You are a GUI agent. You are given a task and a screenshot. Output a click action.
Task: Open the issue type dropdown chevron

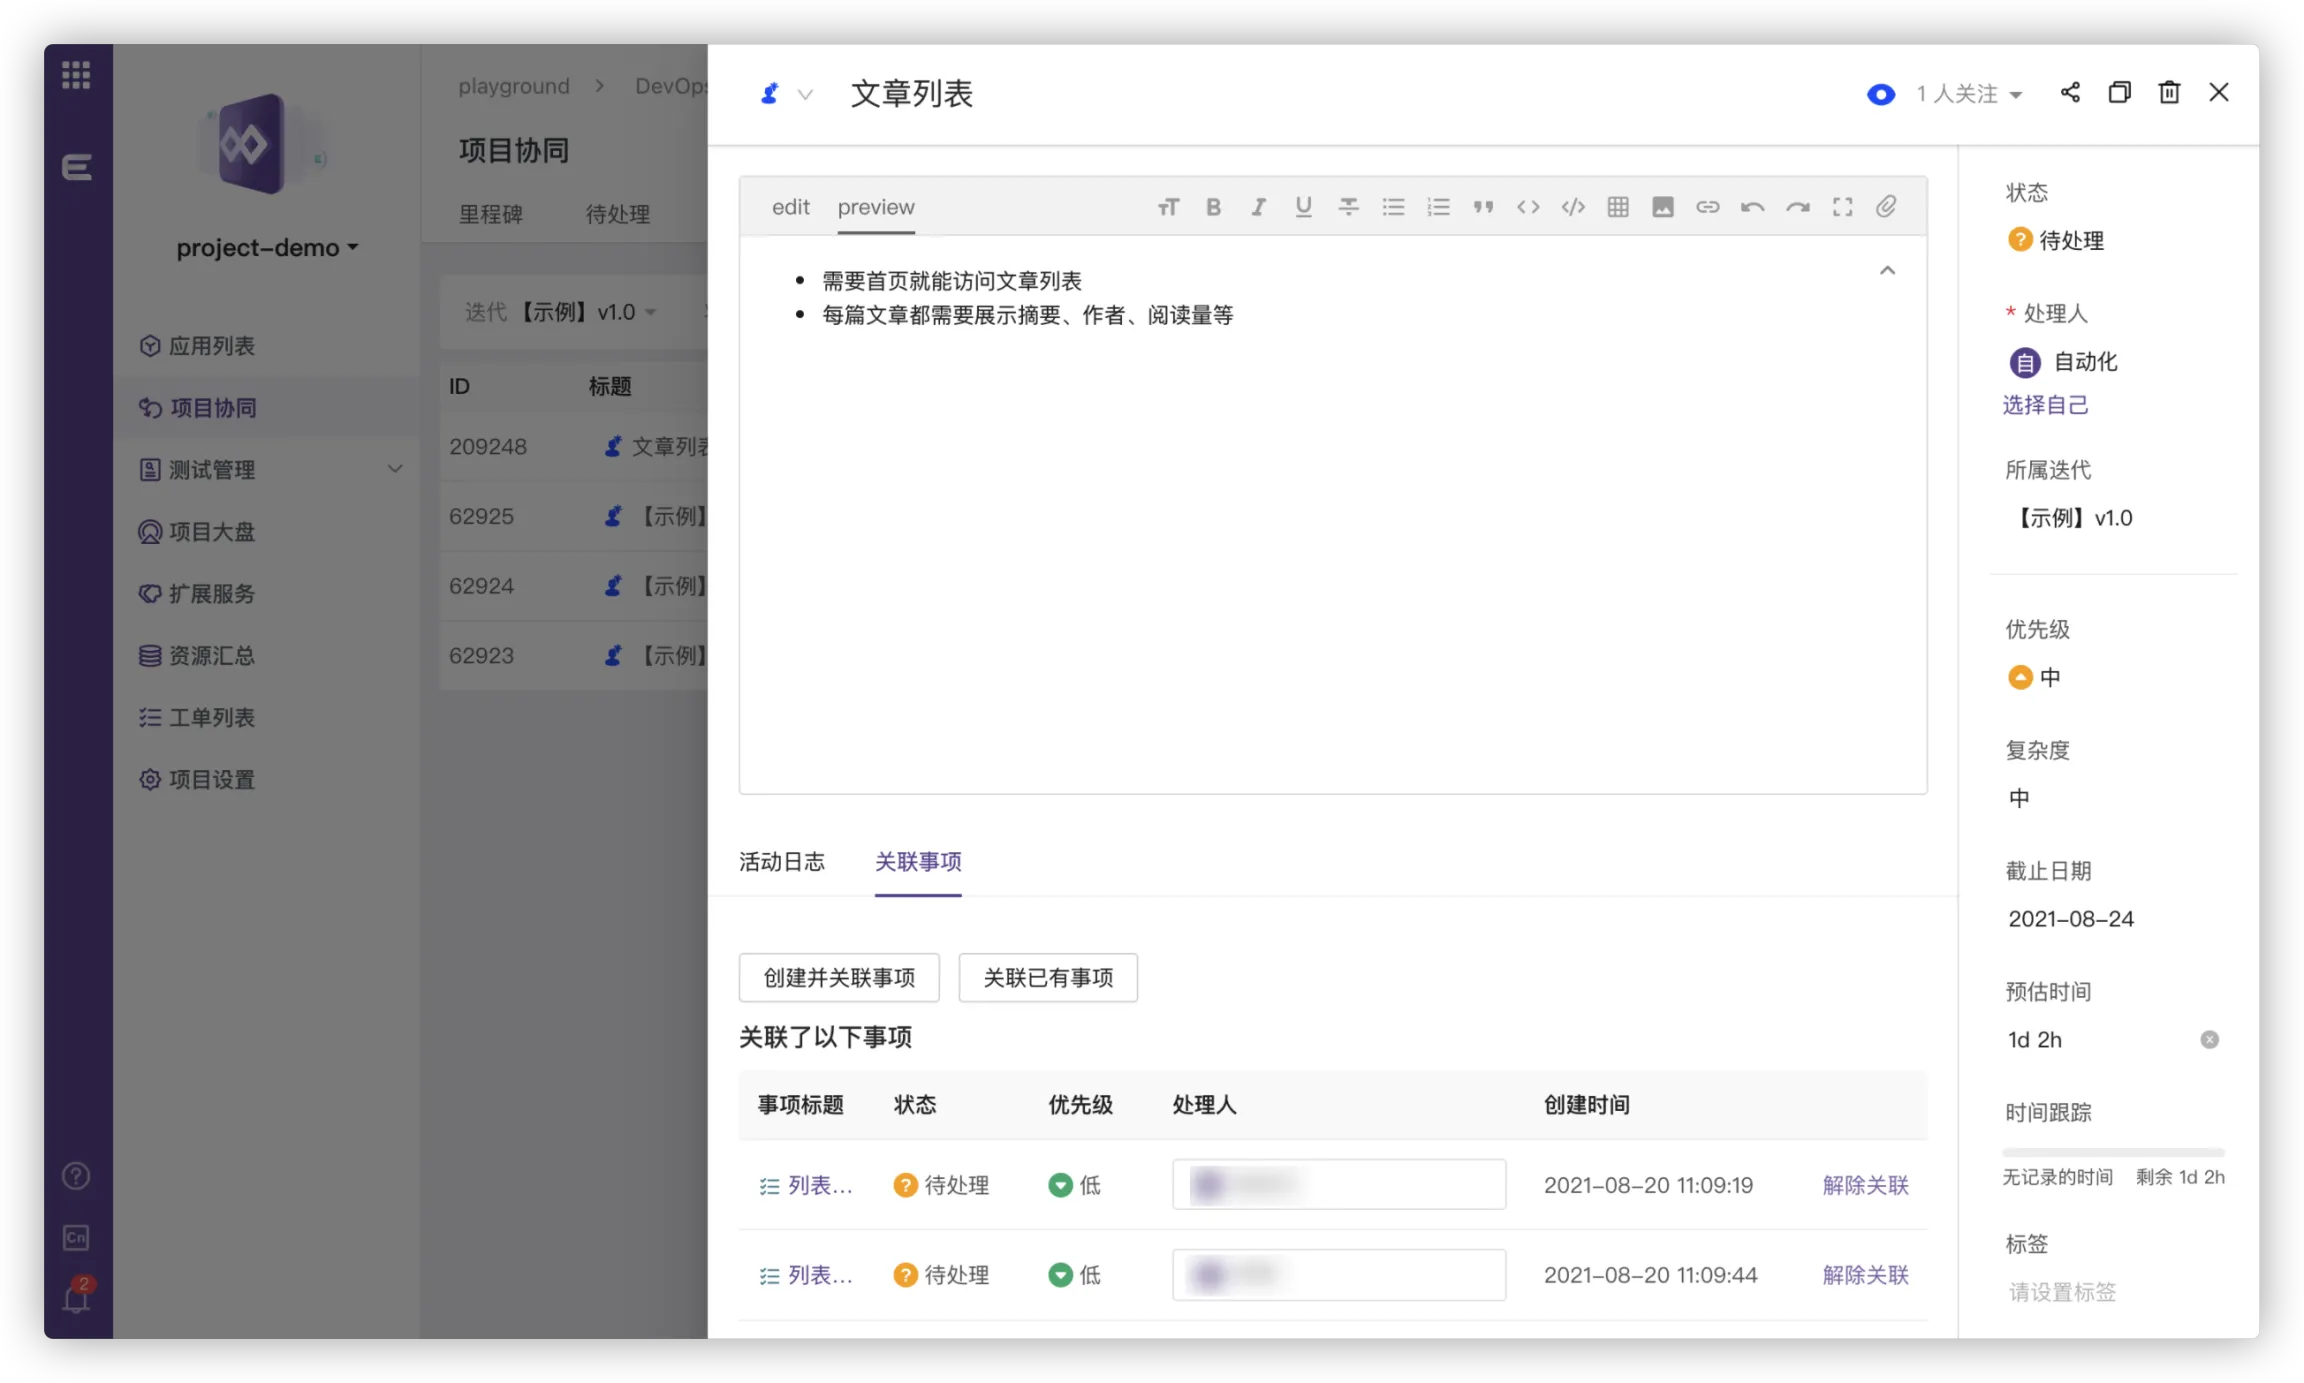(x=805, y=95)
